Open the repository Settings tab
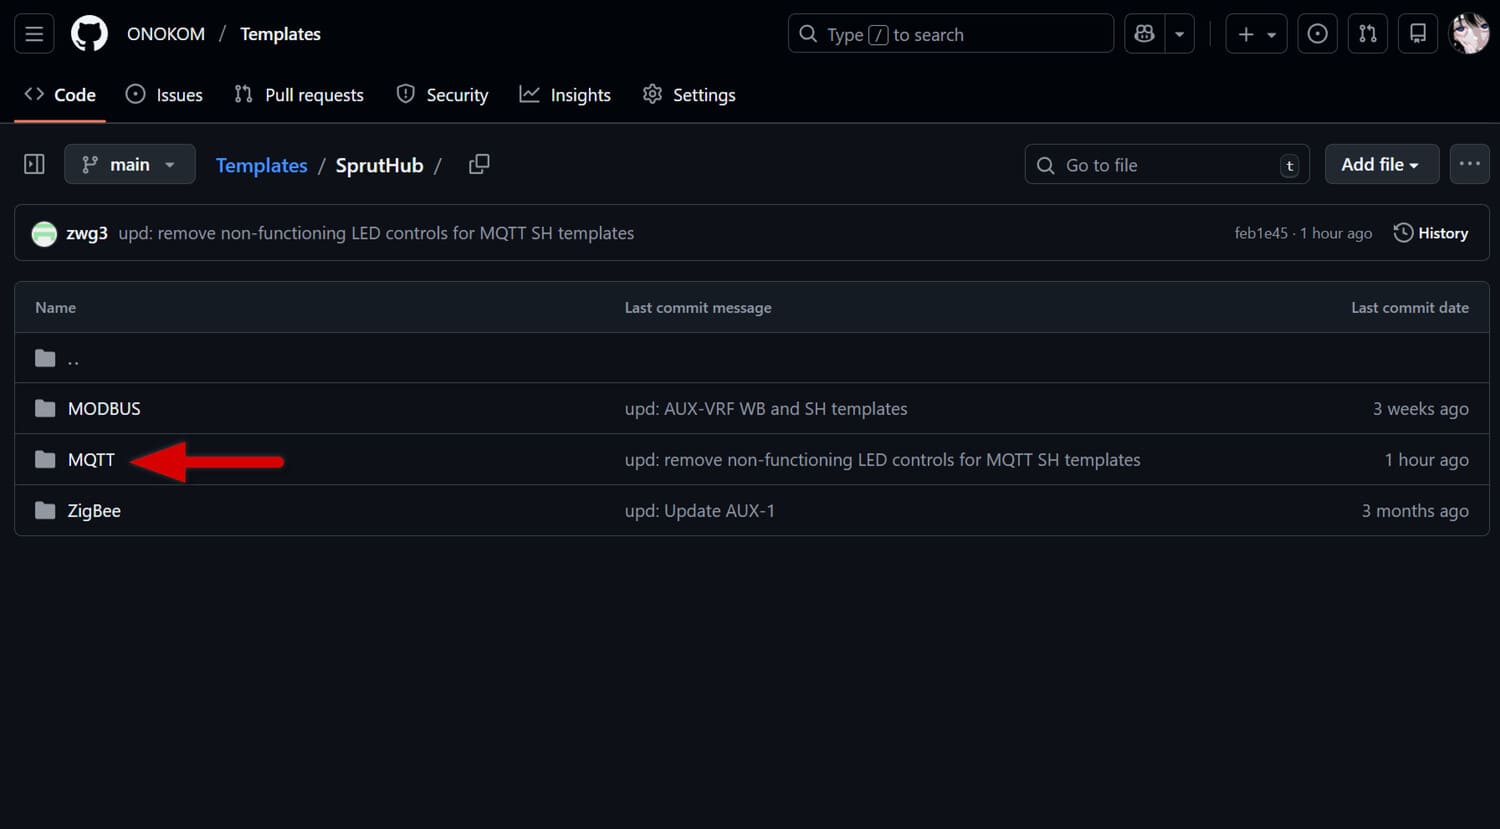The height and width of the screenshot is (829, 1500). point(689,94)
